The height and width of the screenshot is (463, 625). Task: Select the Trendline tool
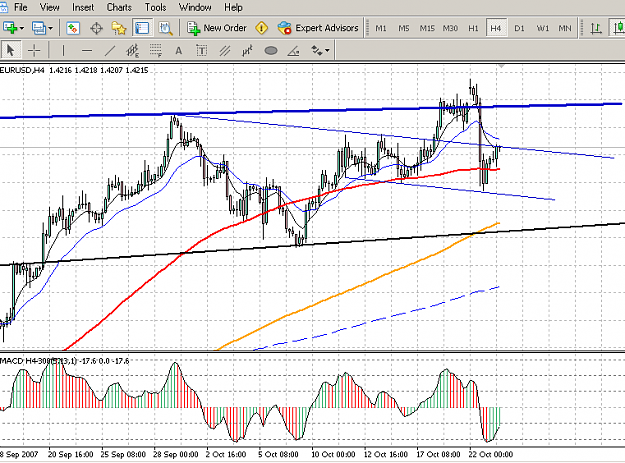[110, 51]
